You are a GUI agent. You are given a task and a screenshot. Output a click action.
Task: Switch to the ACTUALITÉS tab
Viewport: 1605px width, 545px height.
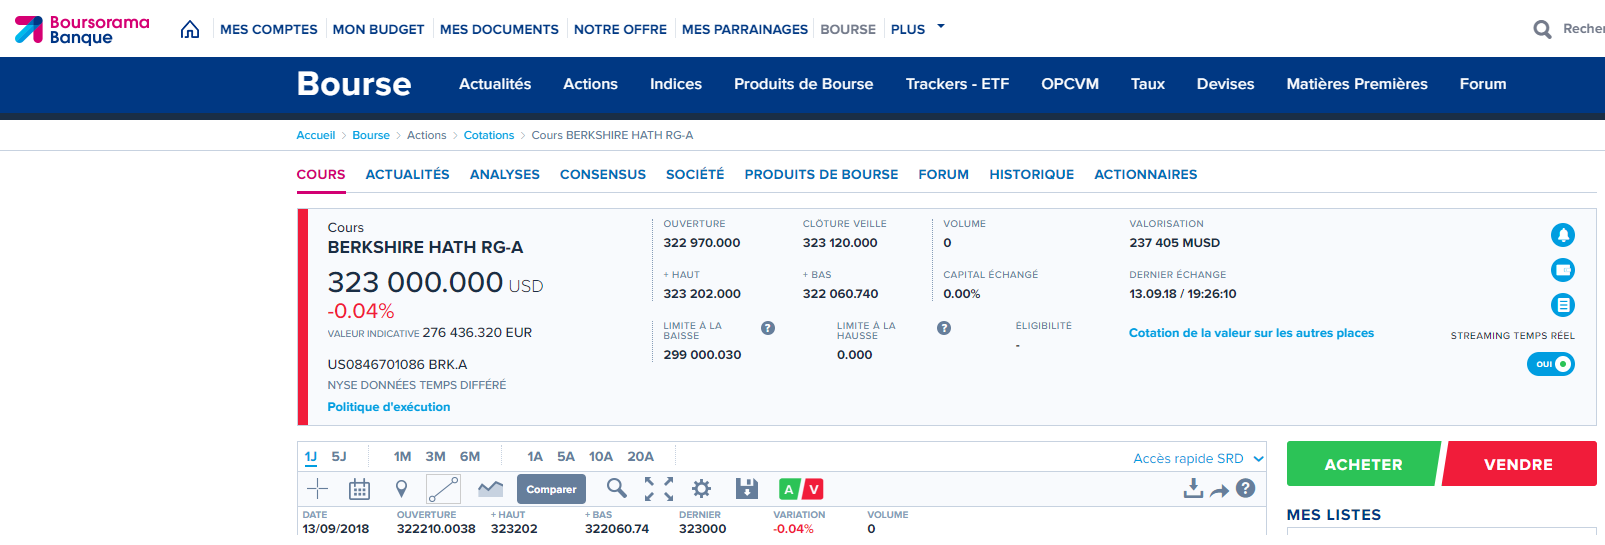coord(407,174)
